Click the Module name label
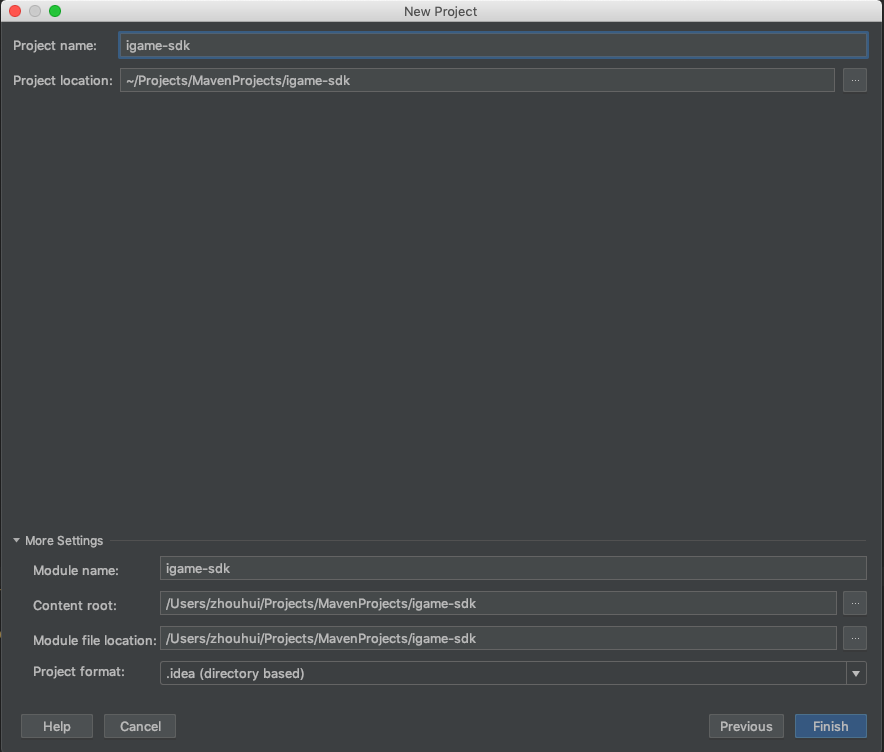Screen dimensions: 884x752 coord(76,570)
